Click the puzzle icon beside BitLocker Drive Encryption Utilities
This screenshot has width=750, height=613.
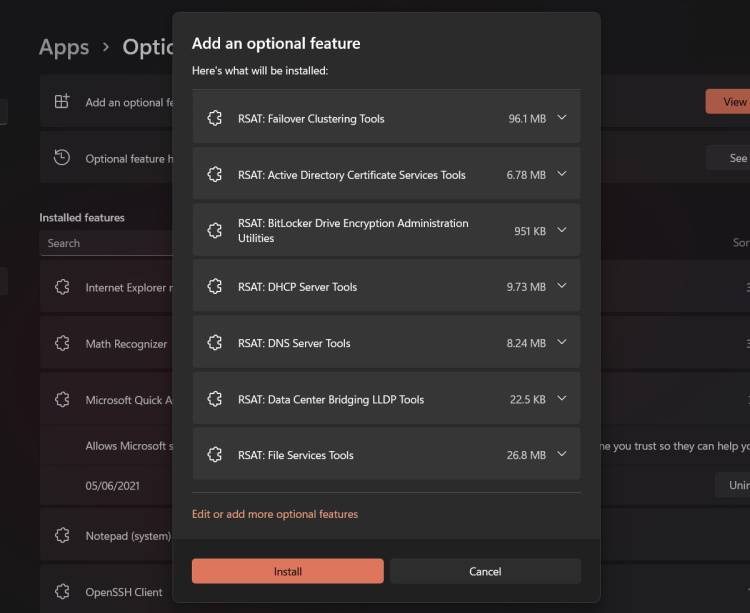pos(215,230)
